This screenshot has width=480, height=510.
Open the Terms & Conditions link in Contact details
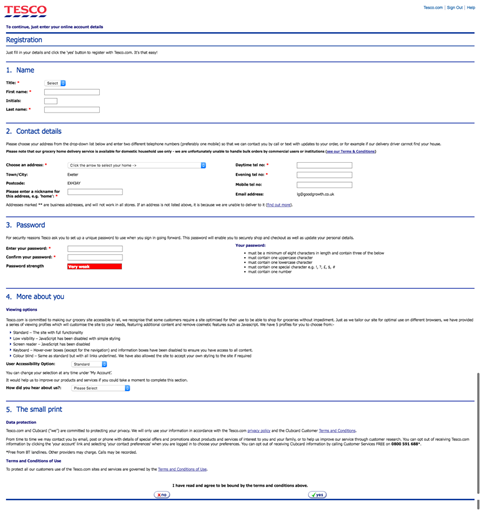click(x=350, y=151)
